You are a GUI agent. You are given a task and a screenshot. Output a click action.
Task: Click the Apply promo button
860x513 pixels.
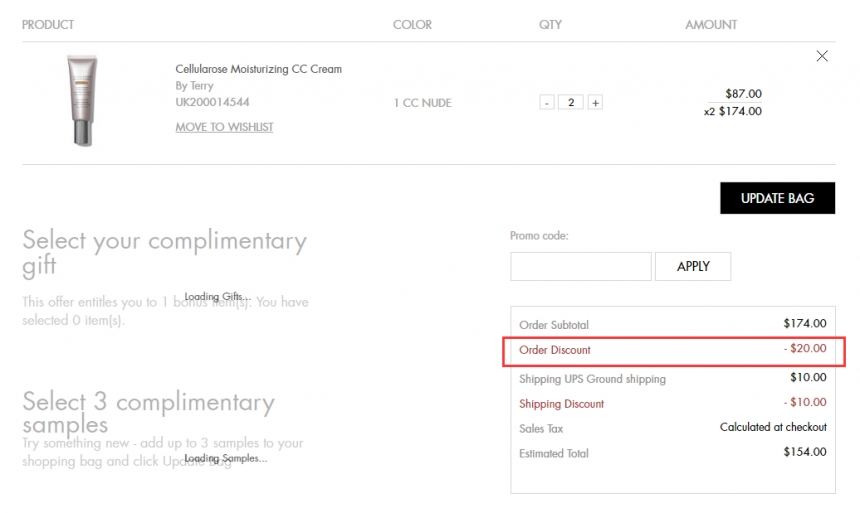(692, 267)
